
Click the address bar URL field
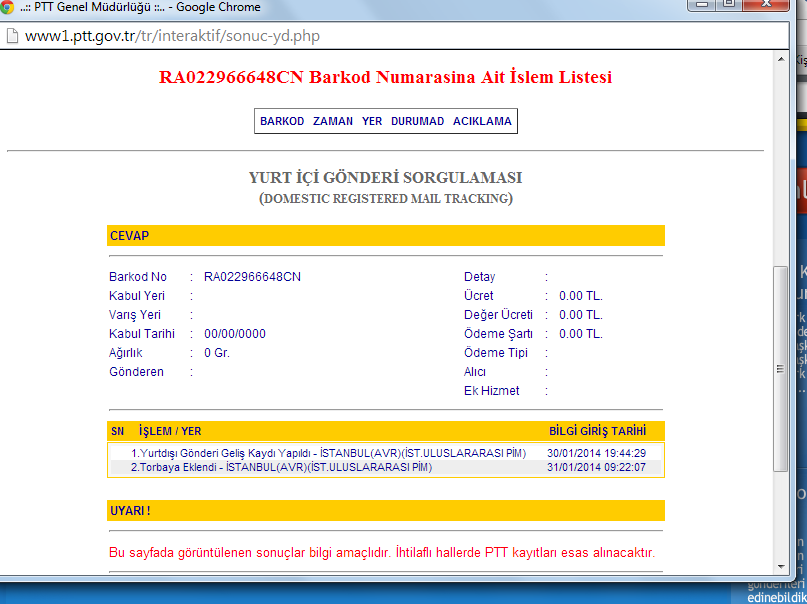(396, 36)
